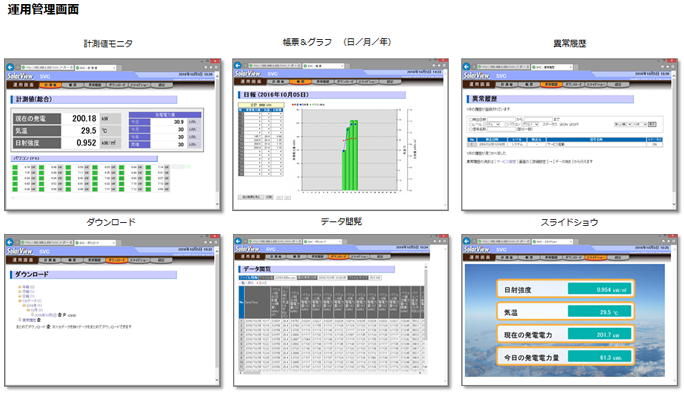Click the 発生日時 start date input field
The height and width of the screenshot is (393, 684).
click(x=501, y=119)
